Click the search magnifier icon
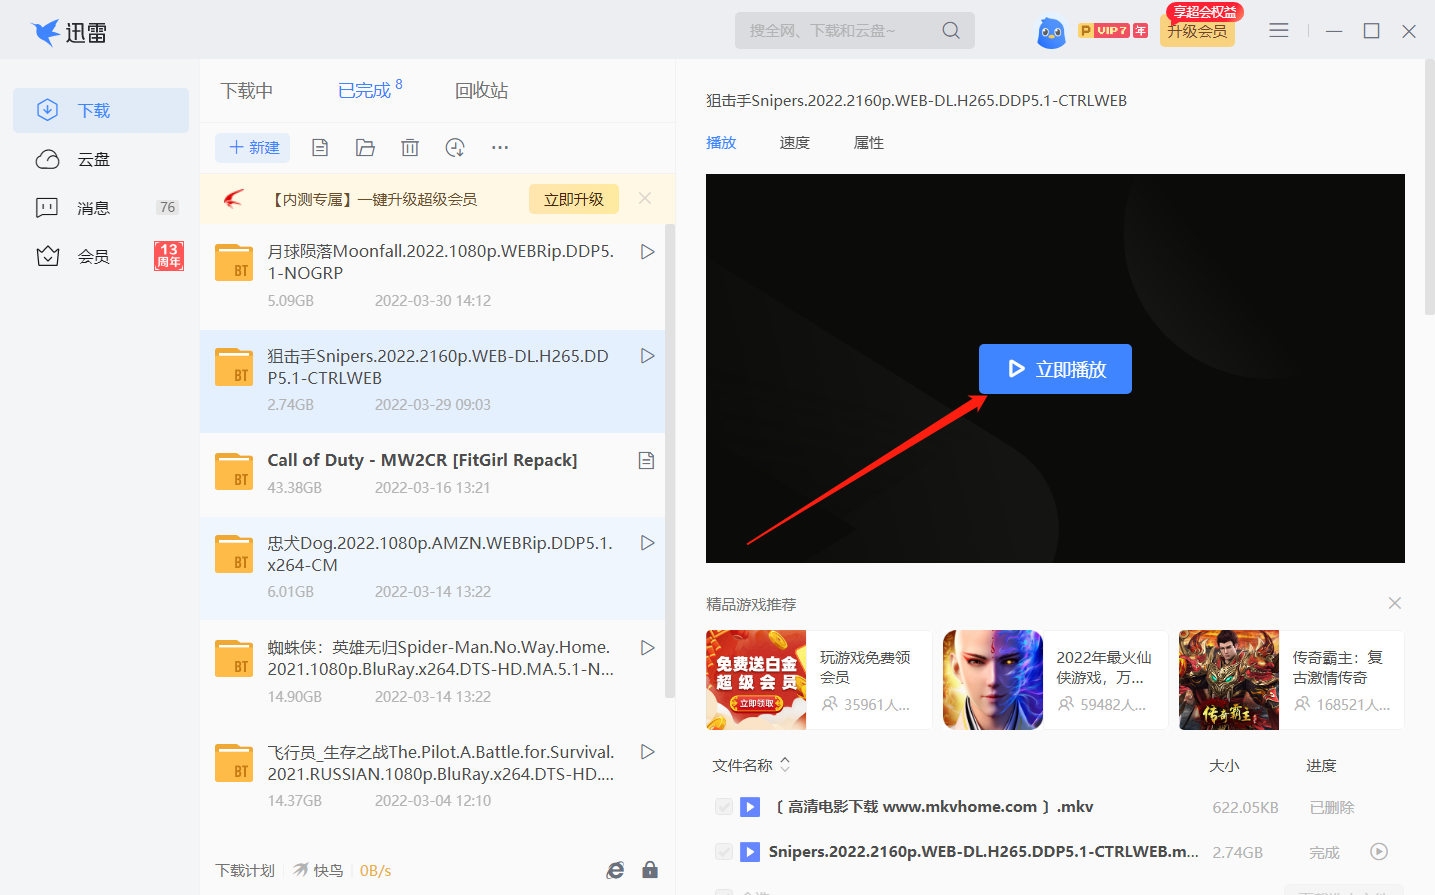This screenshot has width=1435, height=895. (x=950, y=31)
